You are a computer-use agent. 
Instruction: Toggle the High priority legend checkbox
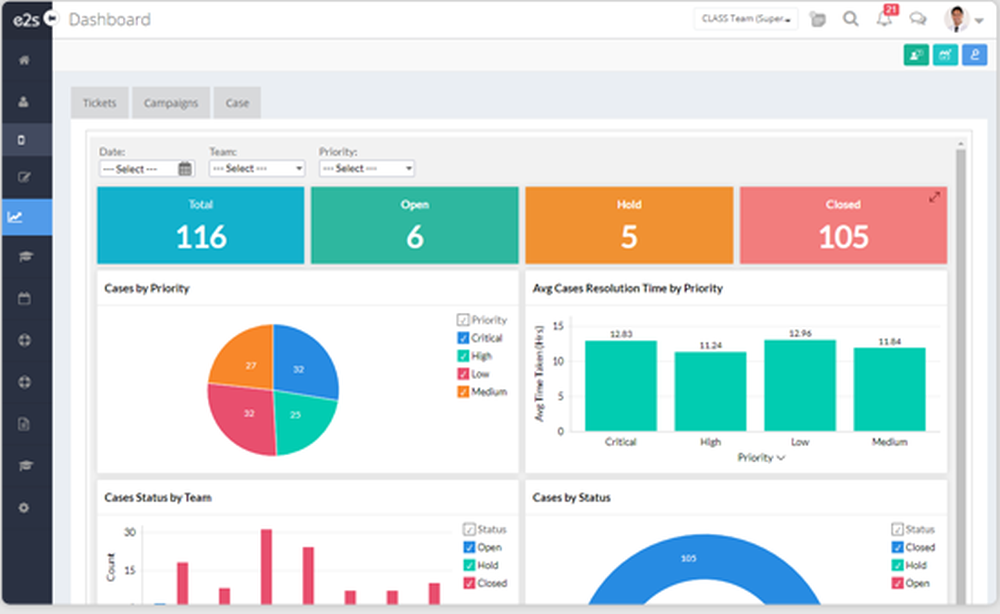point(463,356)
